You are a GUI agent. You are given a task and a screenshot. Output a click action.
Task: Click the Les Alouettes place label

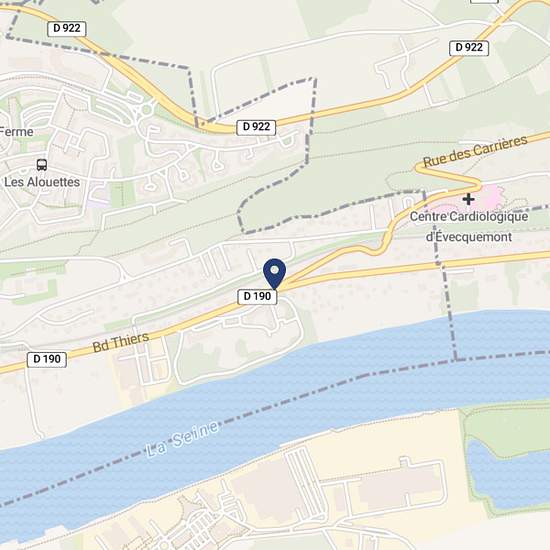pyautogui.click(x=42, y=182)
